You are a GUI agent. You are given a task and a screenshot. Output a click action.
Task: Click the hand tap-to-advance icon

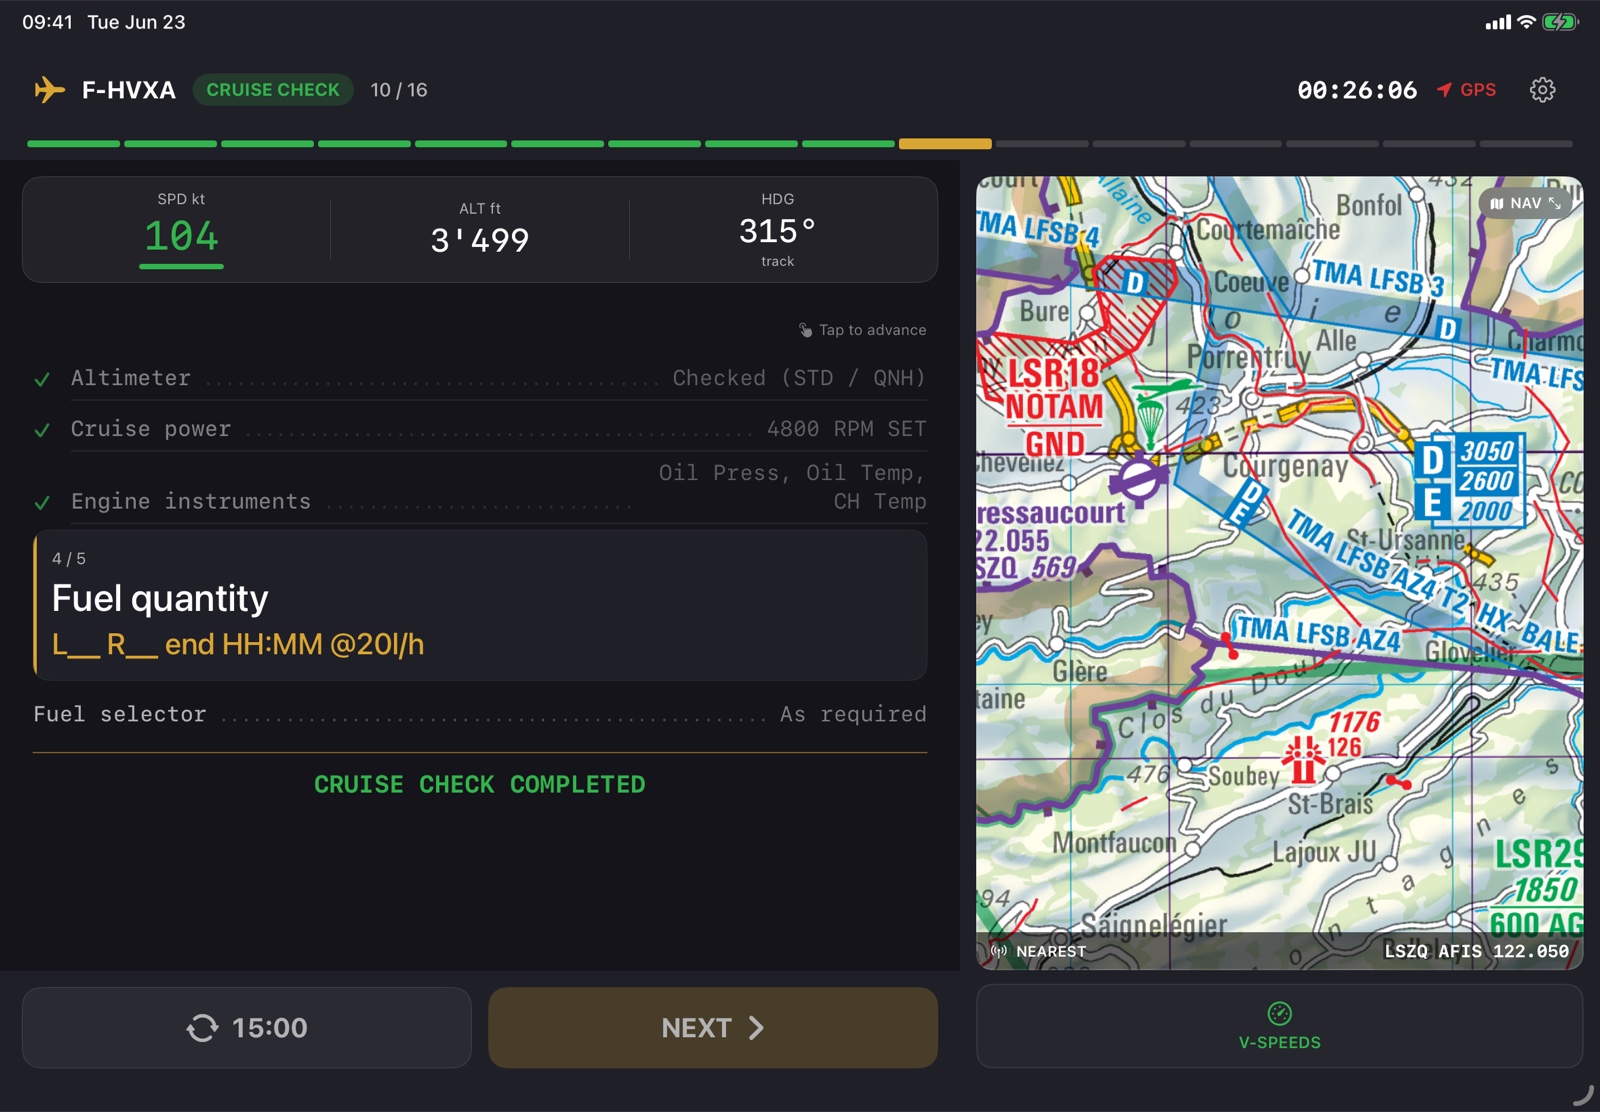tap(806, 330)
